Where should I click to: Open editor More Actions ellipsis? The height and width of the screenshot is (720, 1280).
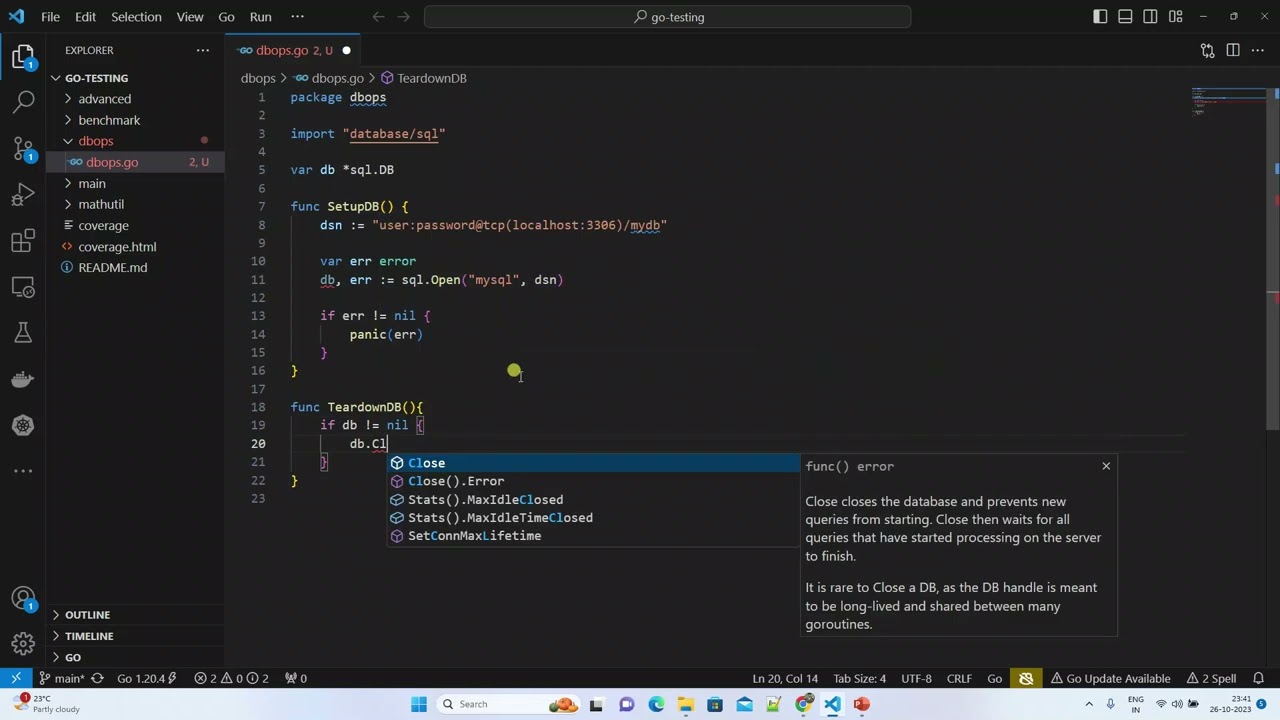point(1258,50)
